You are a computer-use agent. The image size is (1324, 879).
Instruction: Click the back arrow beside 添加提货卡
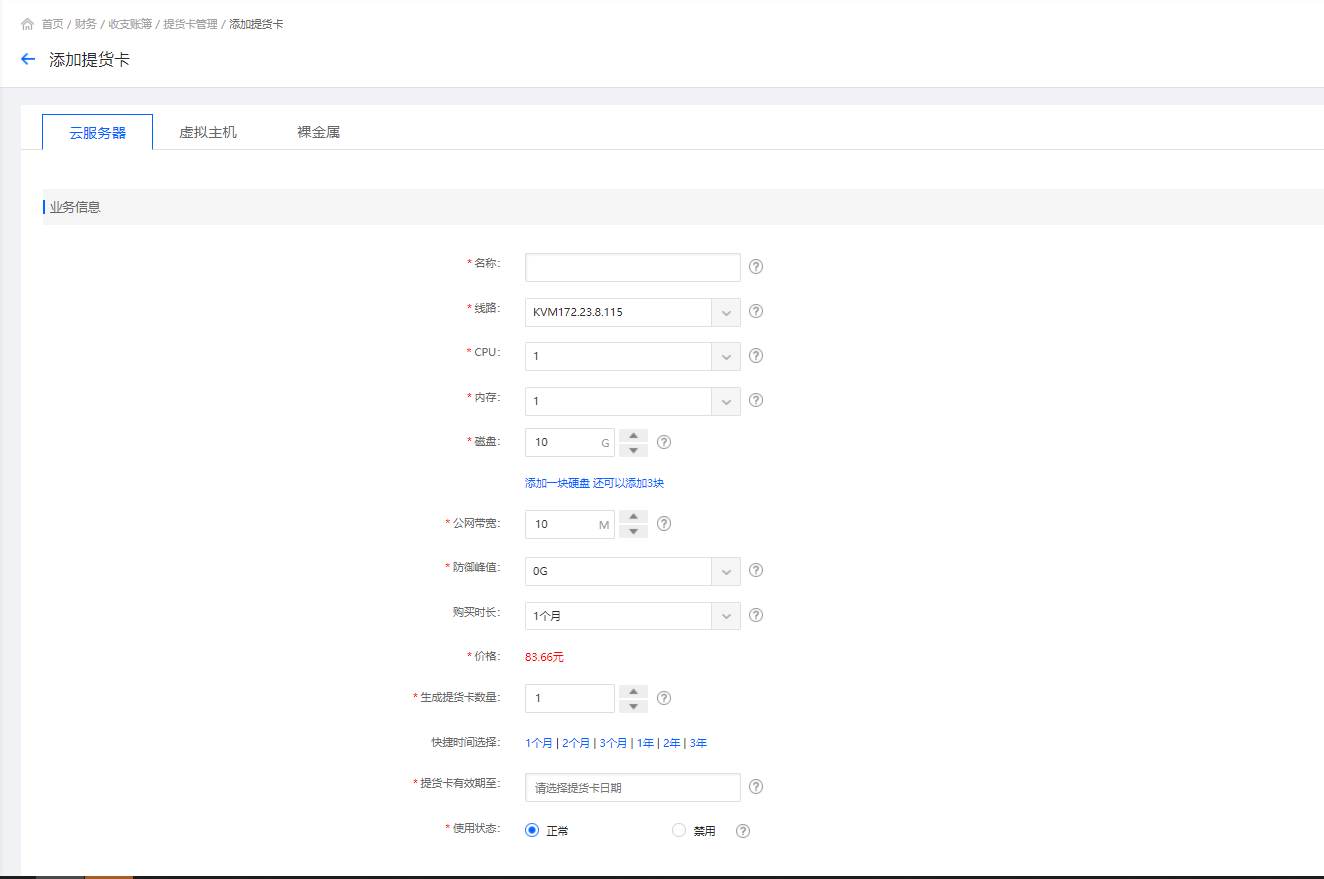[x=28, y=60]
